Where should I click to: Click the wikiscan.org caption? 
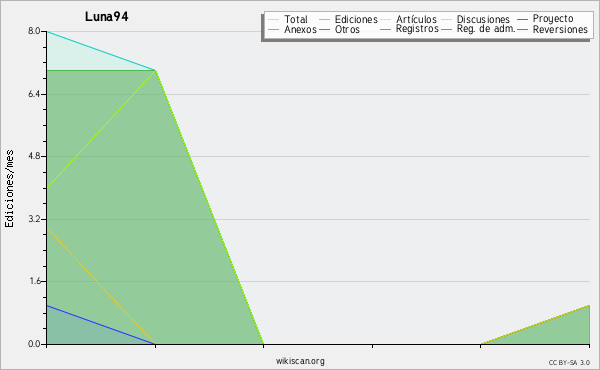coord(300,361)
